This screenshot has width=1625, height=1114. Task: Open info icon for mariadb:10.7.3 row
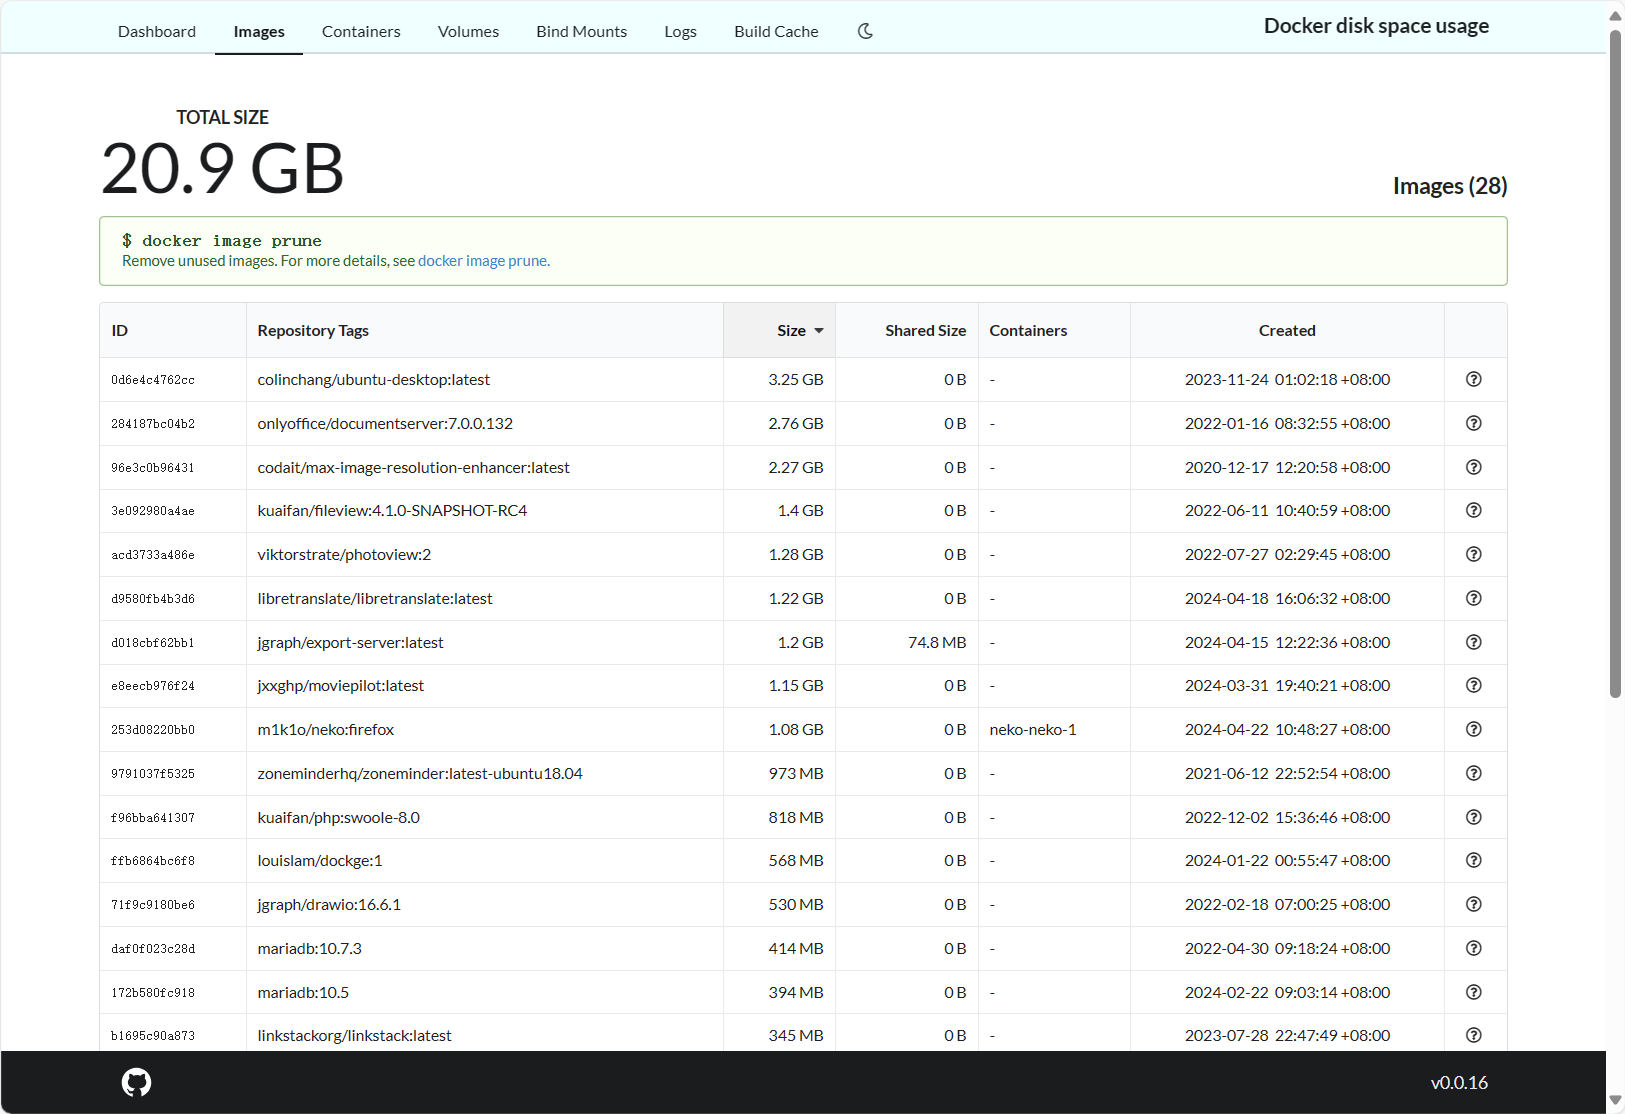[1473, 948]
